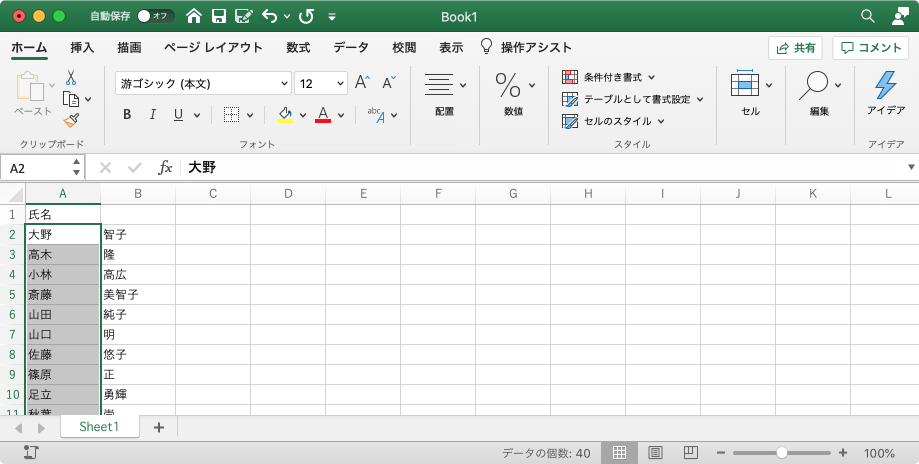Copy the selection with the copy icon
Image resolution: width=919 pixels, height=464 pixels.
(71, 99)
